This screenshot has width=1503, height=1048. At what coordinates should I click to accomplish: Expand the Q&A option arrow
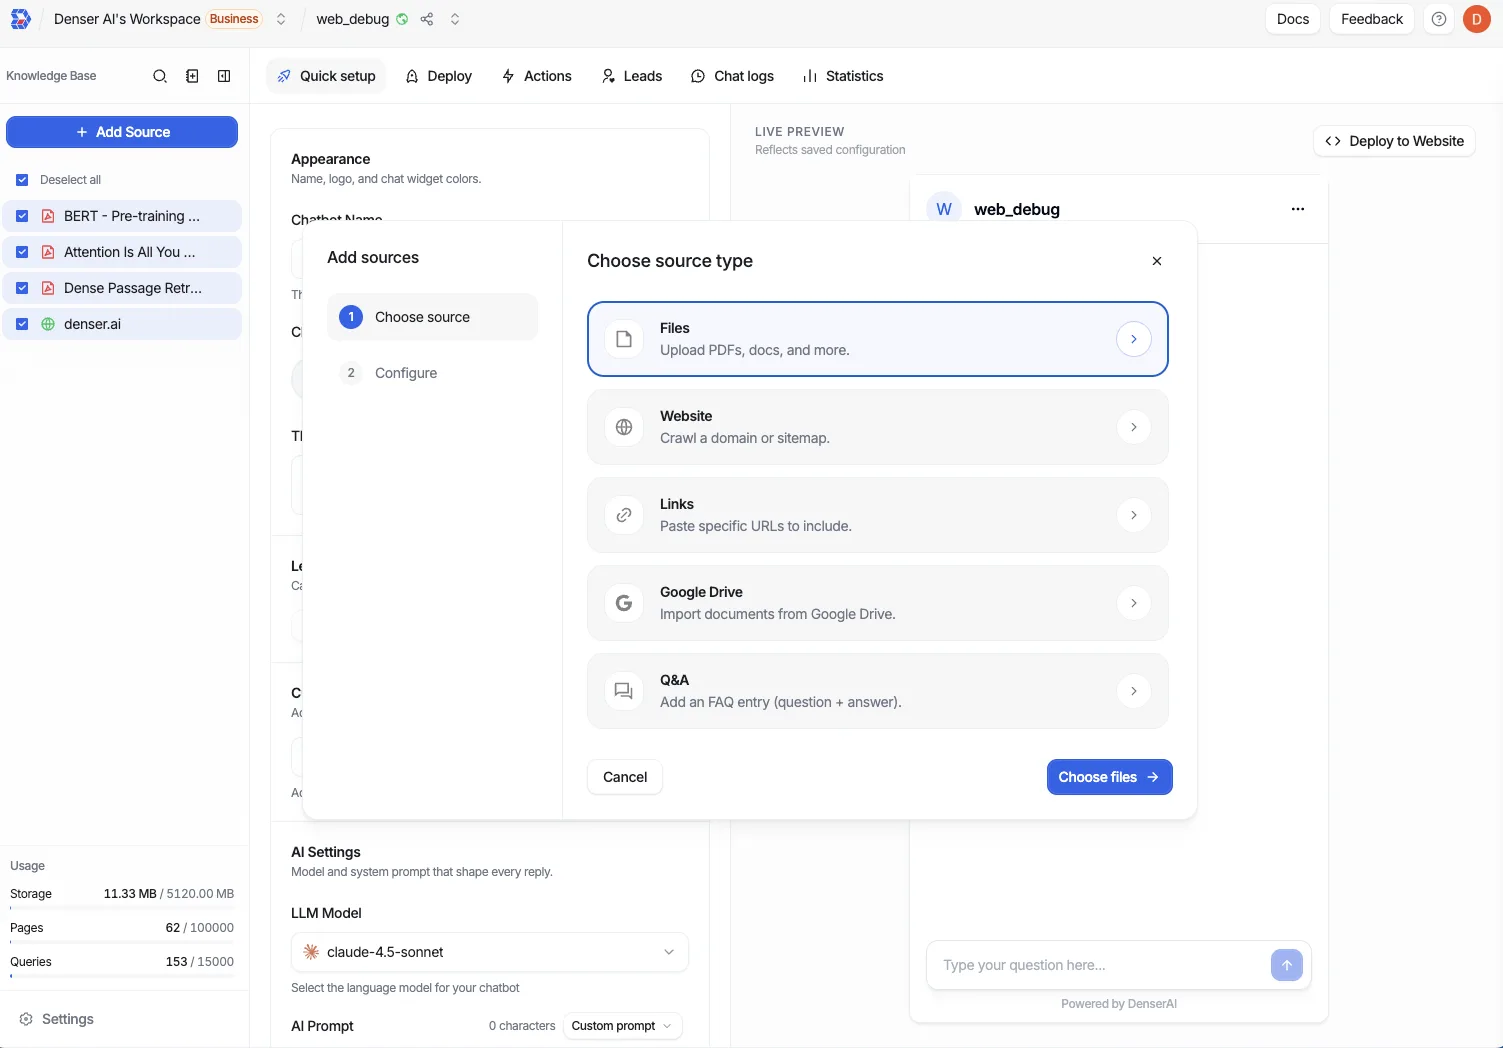1134,691
